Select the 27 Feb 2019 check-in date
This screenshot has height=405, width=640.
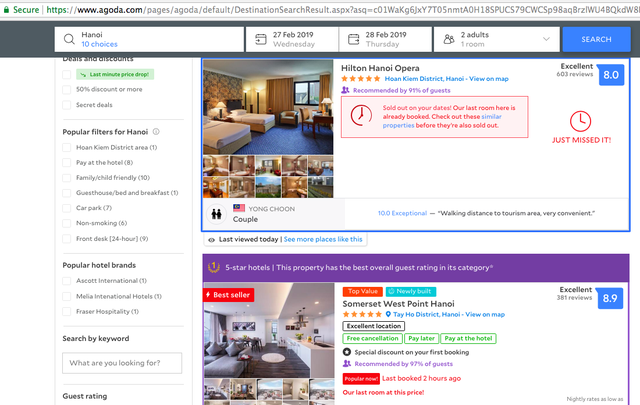point(292,39)
